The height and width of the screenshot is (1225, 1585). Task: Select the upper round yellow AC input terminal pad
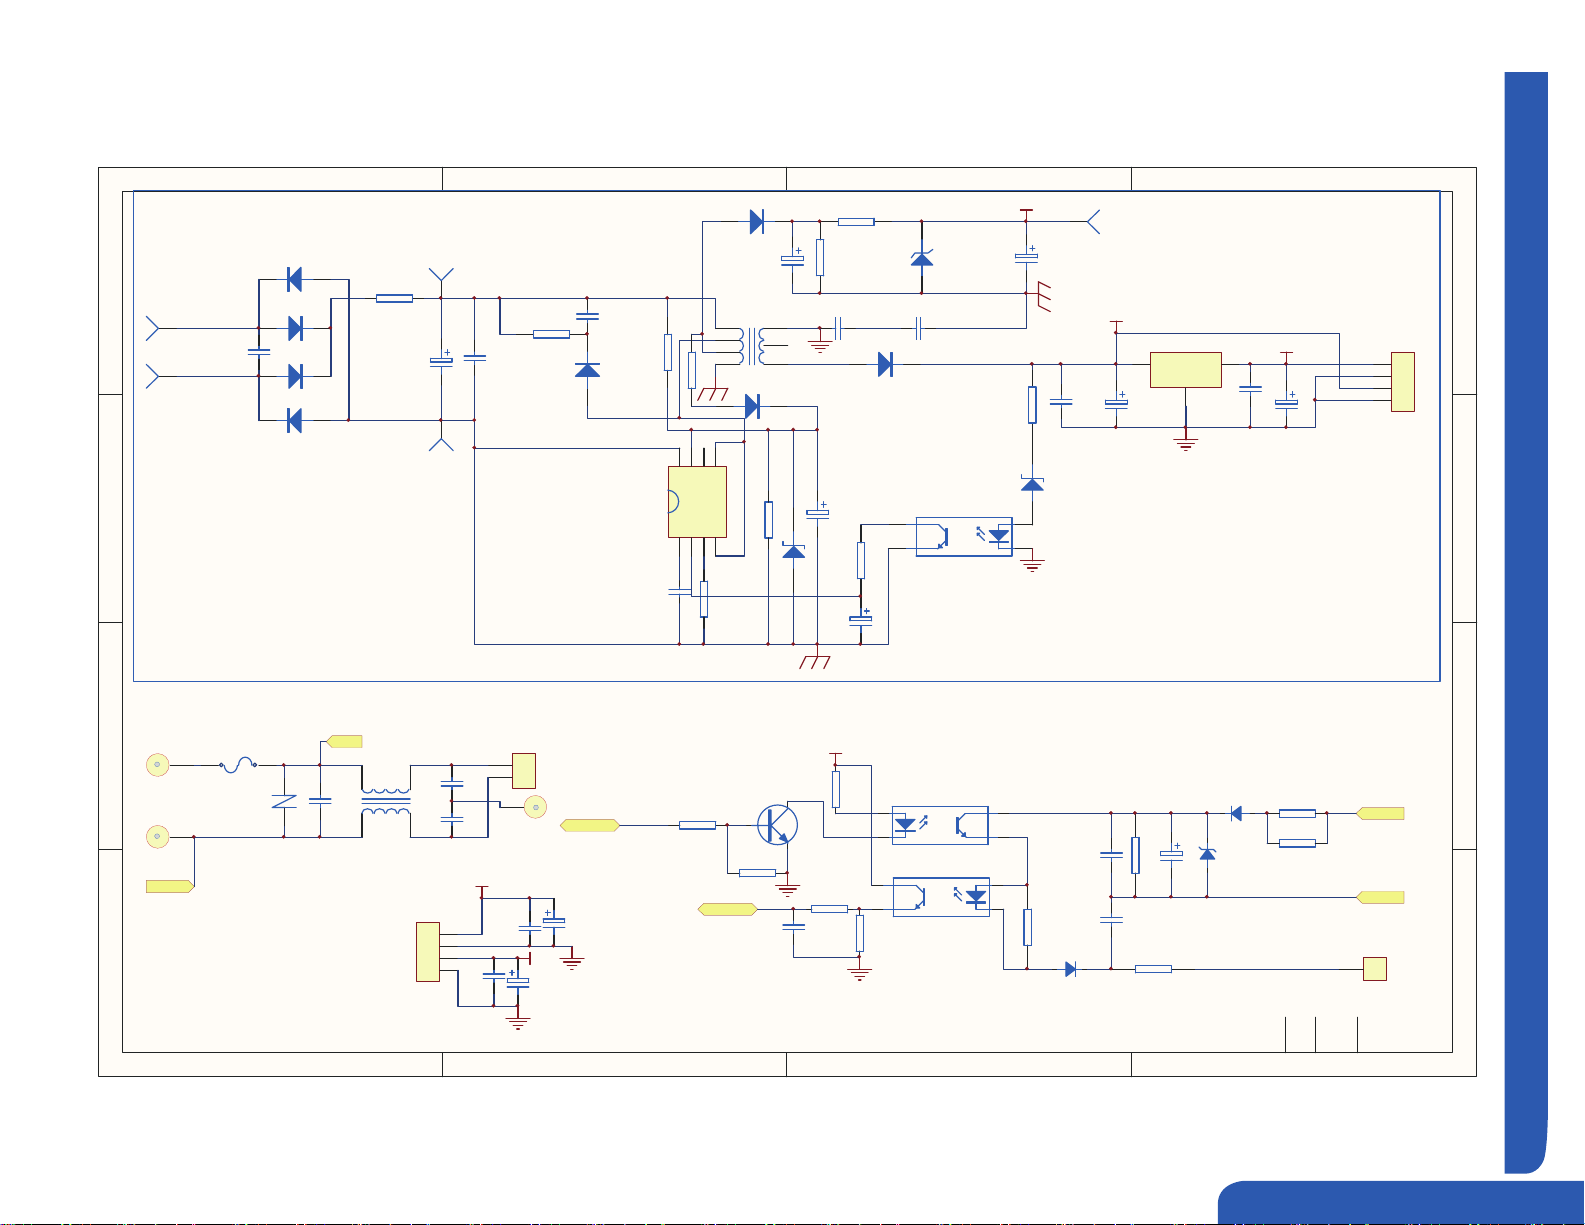(x=157, y=765)
